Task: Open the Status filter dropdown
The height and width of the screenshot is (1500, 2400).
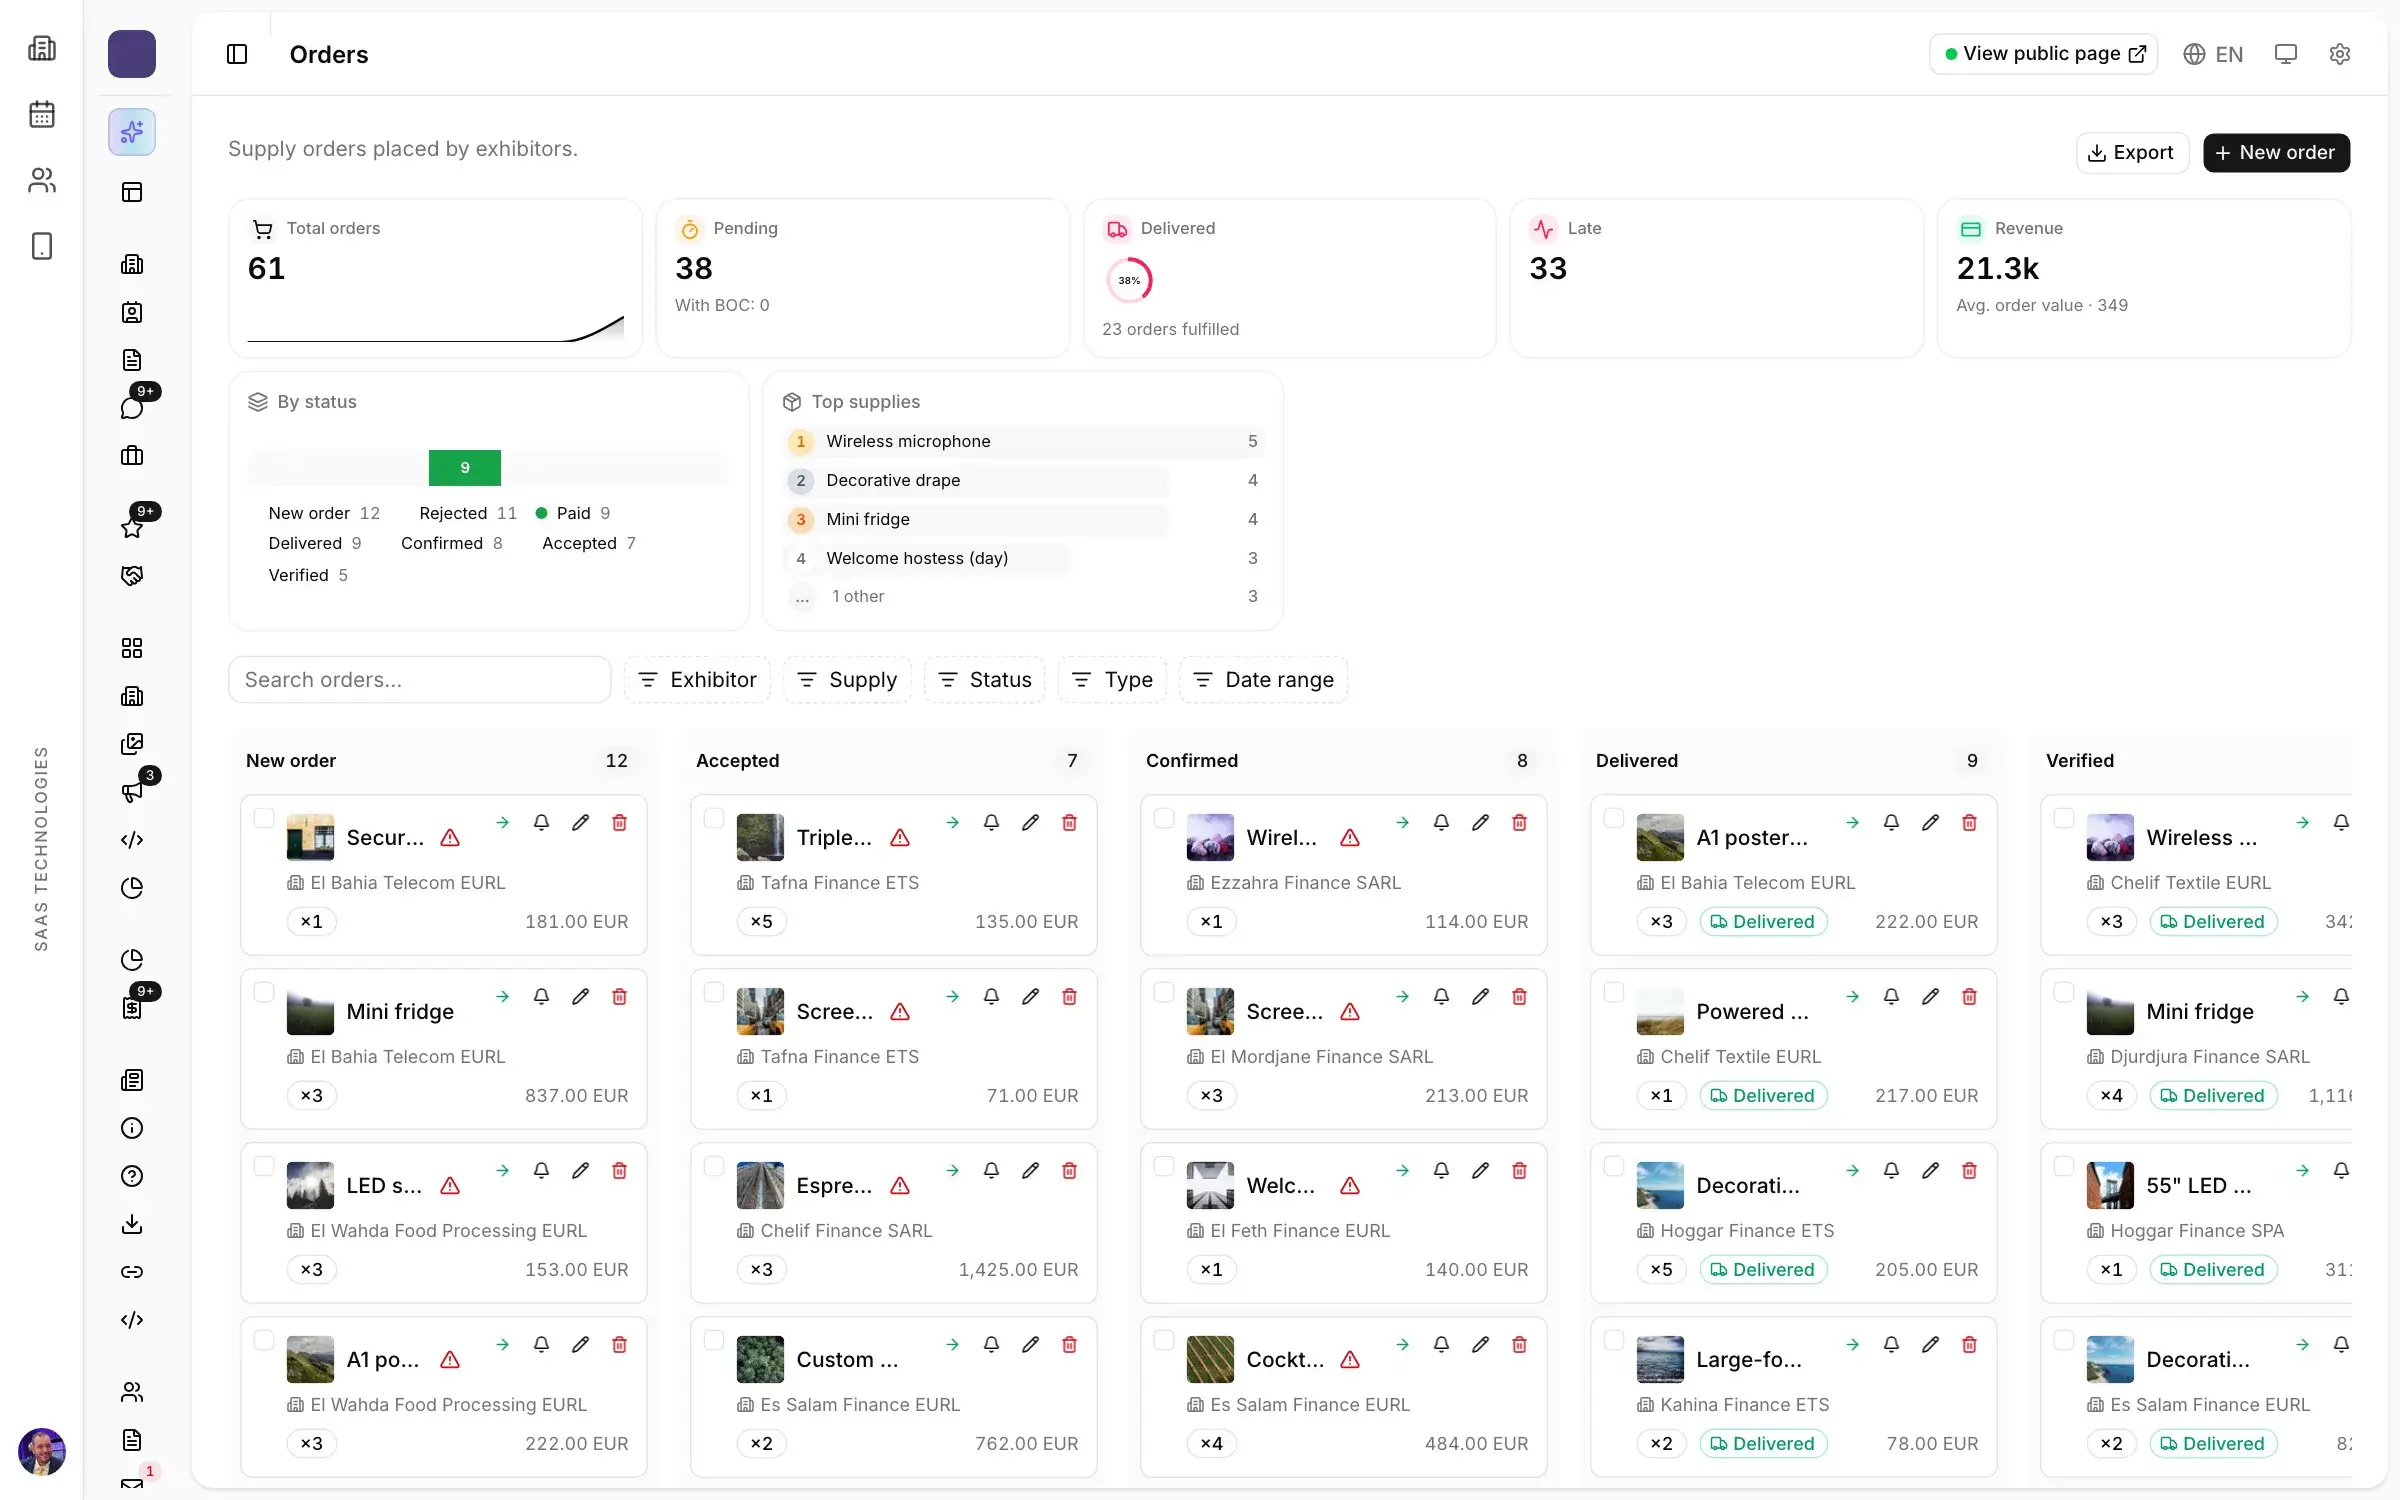Action: (x=985, y=680)
